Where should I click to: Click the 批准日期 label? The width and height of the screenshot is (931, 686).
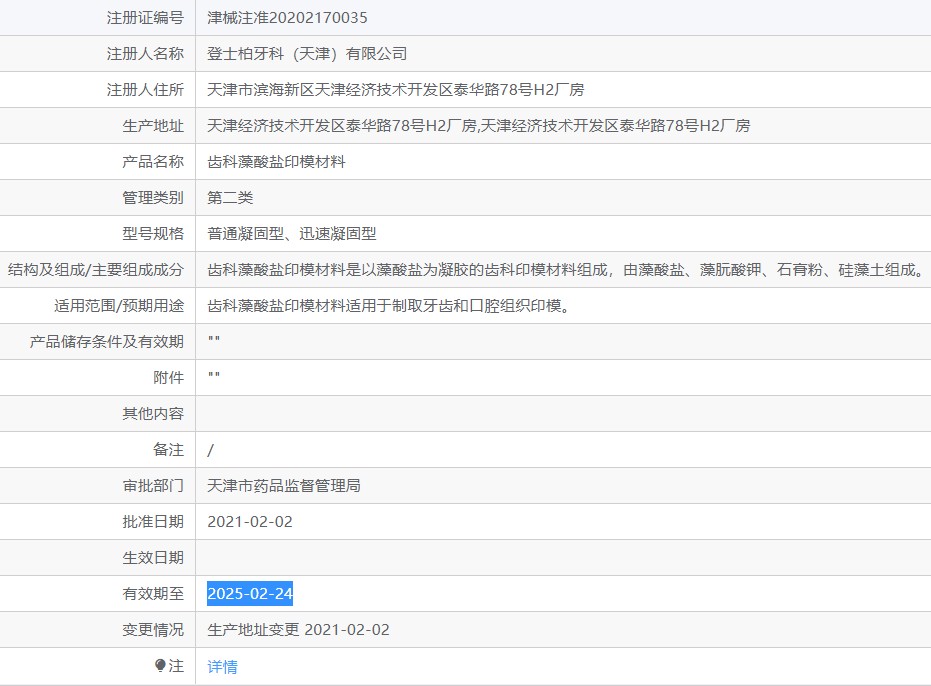point(153,521)
